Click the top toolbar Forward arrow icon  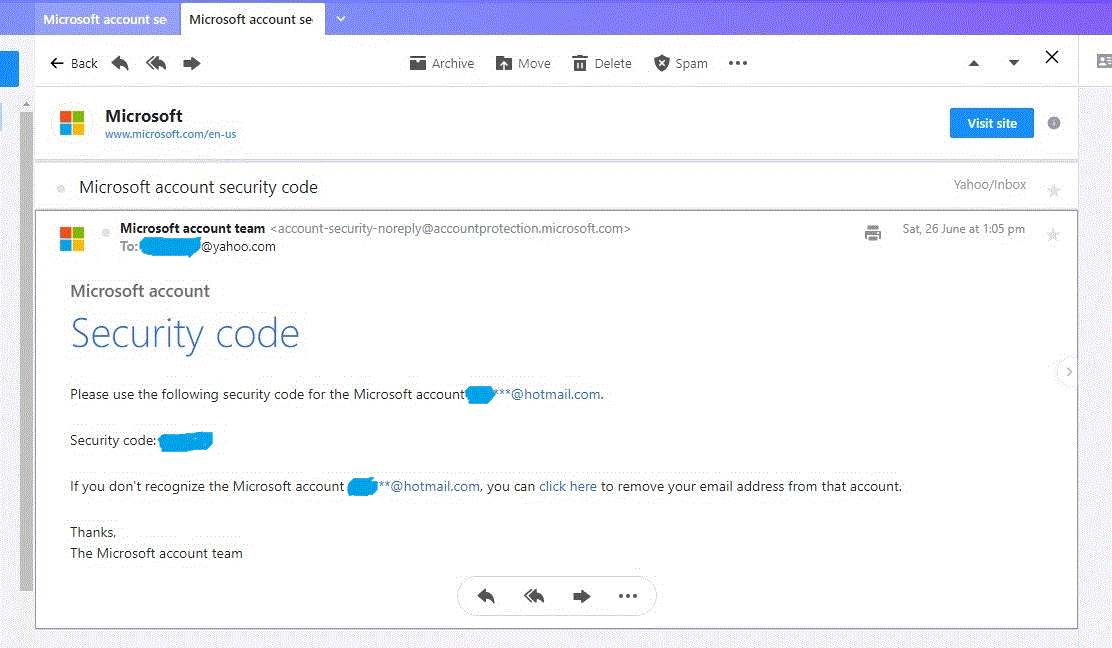coord(191,63)
